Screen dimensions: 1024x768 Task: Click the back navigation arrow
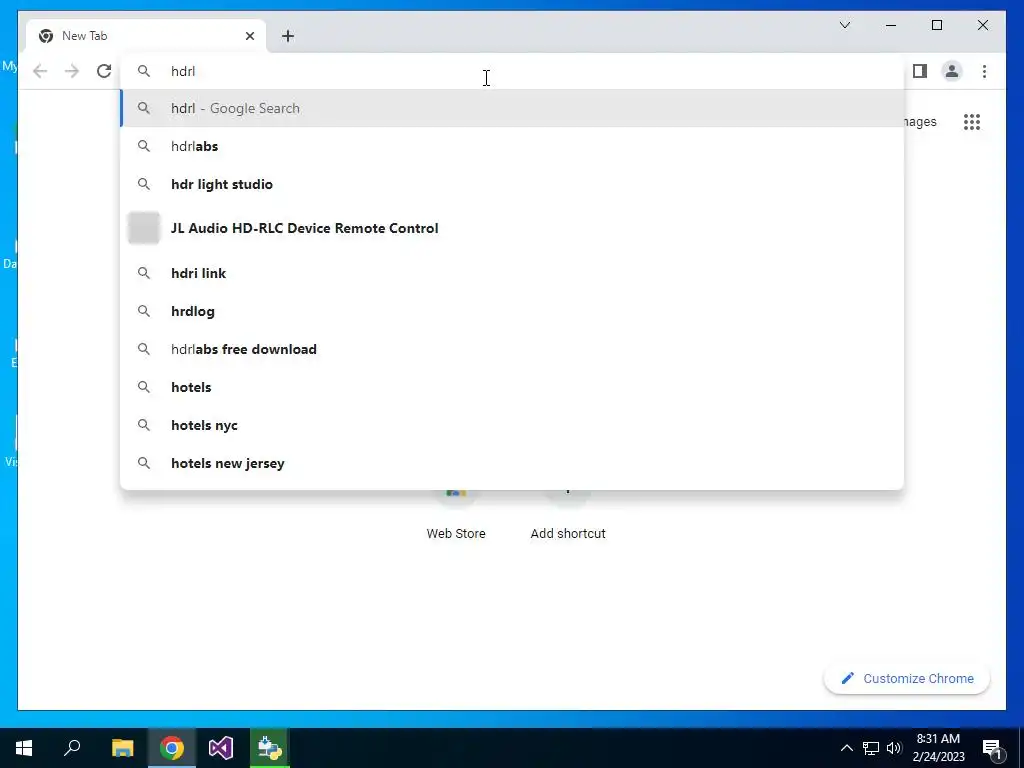[x=40, y=71]
